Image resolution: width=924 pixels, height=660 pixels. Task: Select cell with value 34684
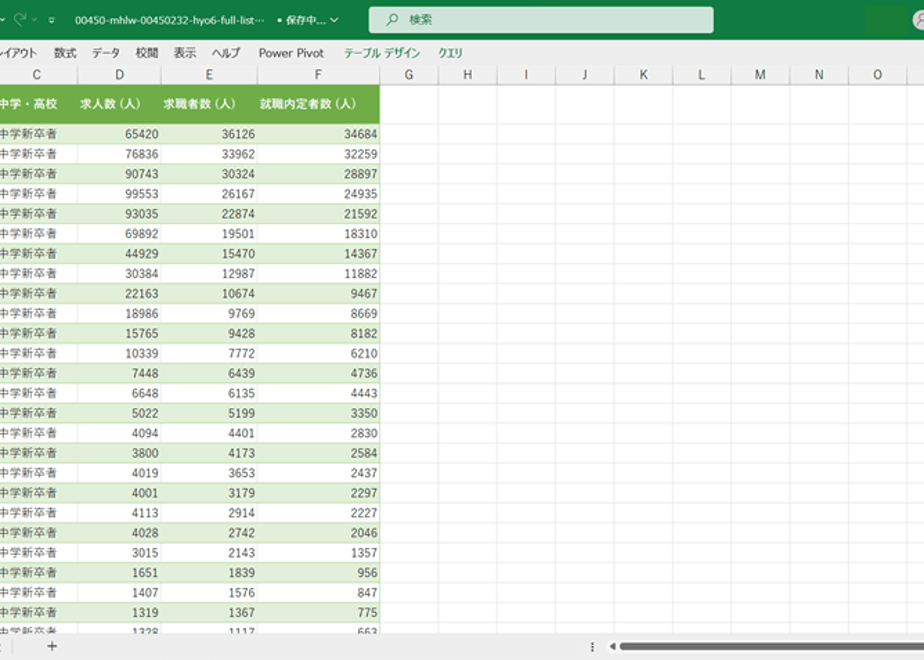point(318,134)
